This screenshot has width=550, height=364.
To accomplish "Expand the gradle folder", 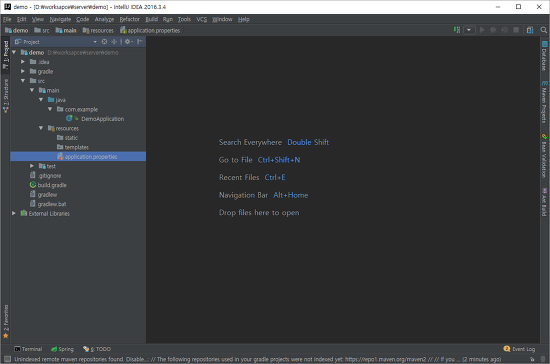I will click(x=23, y=71).
